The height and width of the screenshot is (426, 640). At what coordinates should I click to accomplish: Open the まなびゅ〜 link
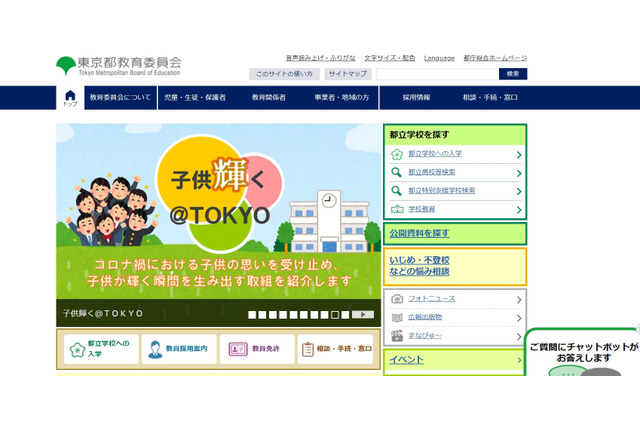click(425, 335)
